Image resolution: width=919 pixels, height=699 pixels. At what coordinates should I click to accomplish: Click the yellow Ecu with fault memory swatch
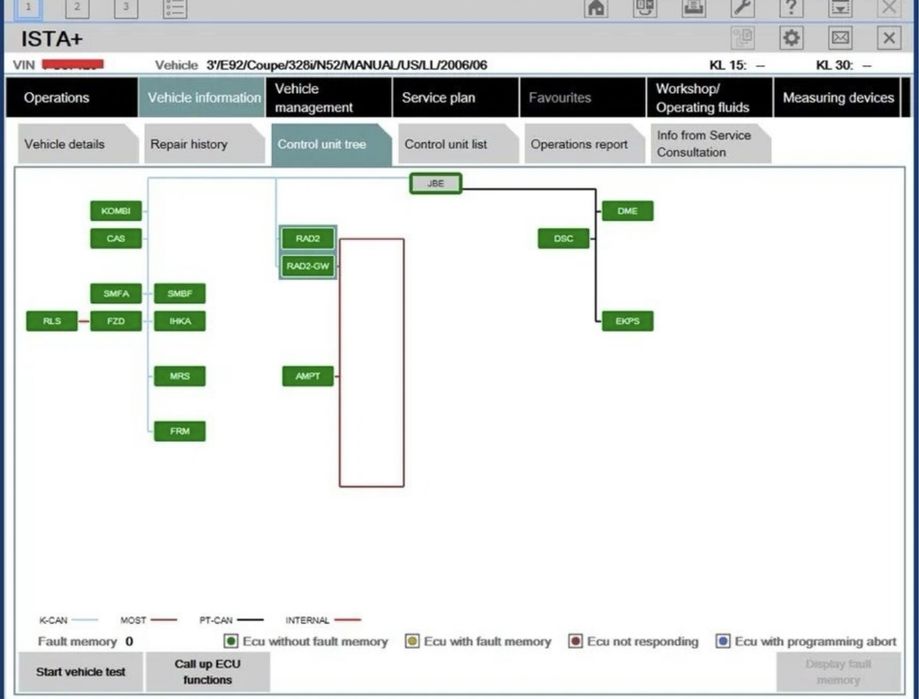(x=412, y=642)
